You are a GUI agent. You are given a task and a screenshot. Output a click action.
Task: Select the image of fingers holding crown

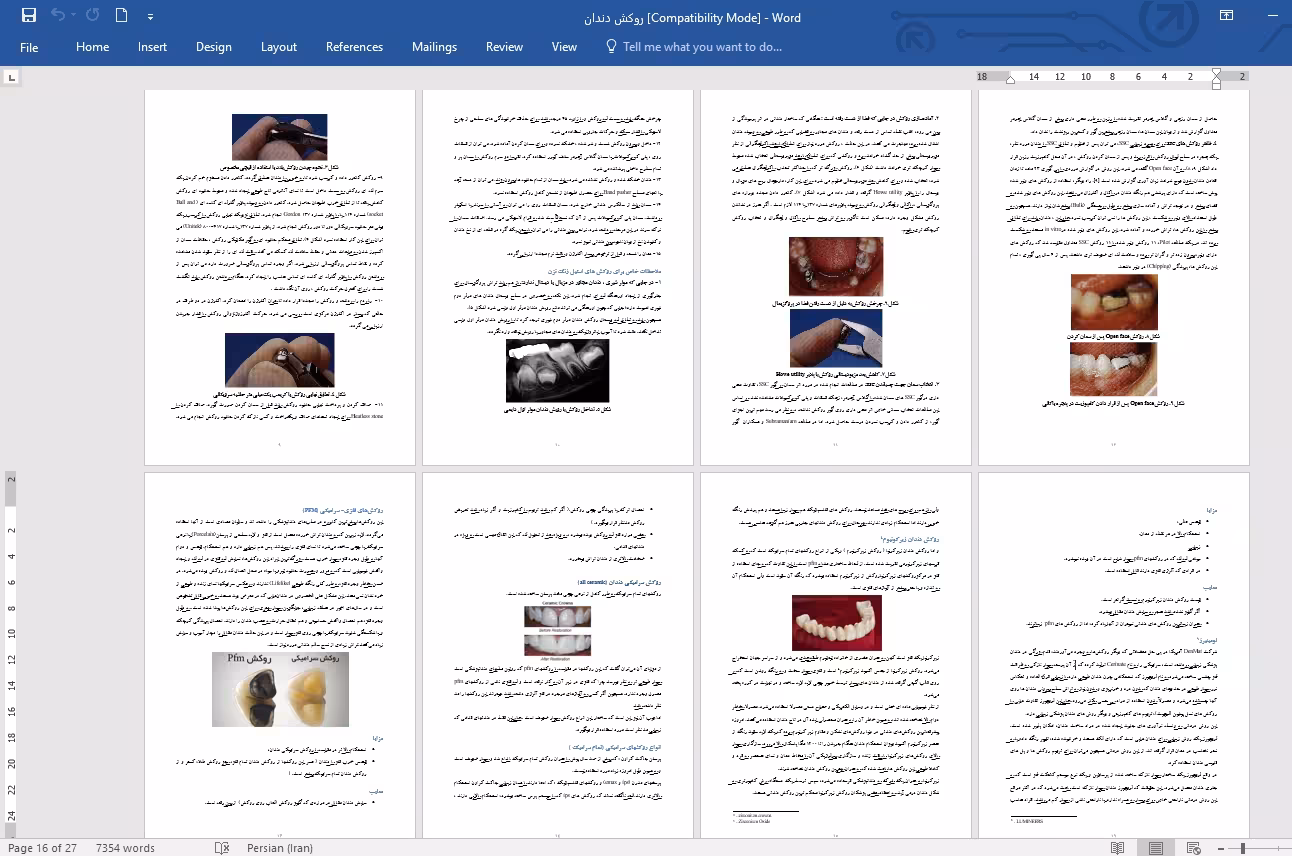280,360
